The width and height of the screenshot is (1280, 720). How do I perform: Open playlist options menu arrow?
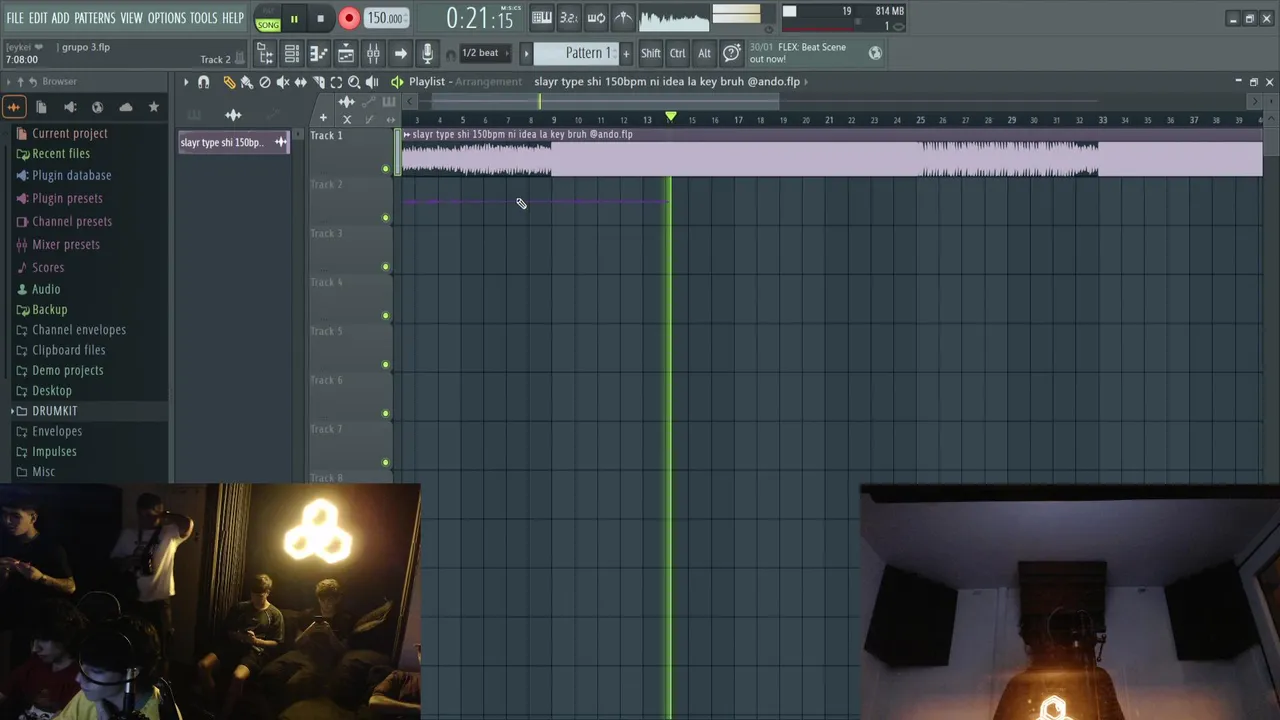(x=185, y=82)
